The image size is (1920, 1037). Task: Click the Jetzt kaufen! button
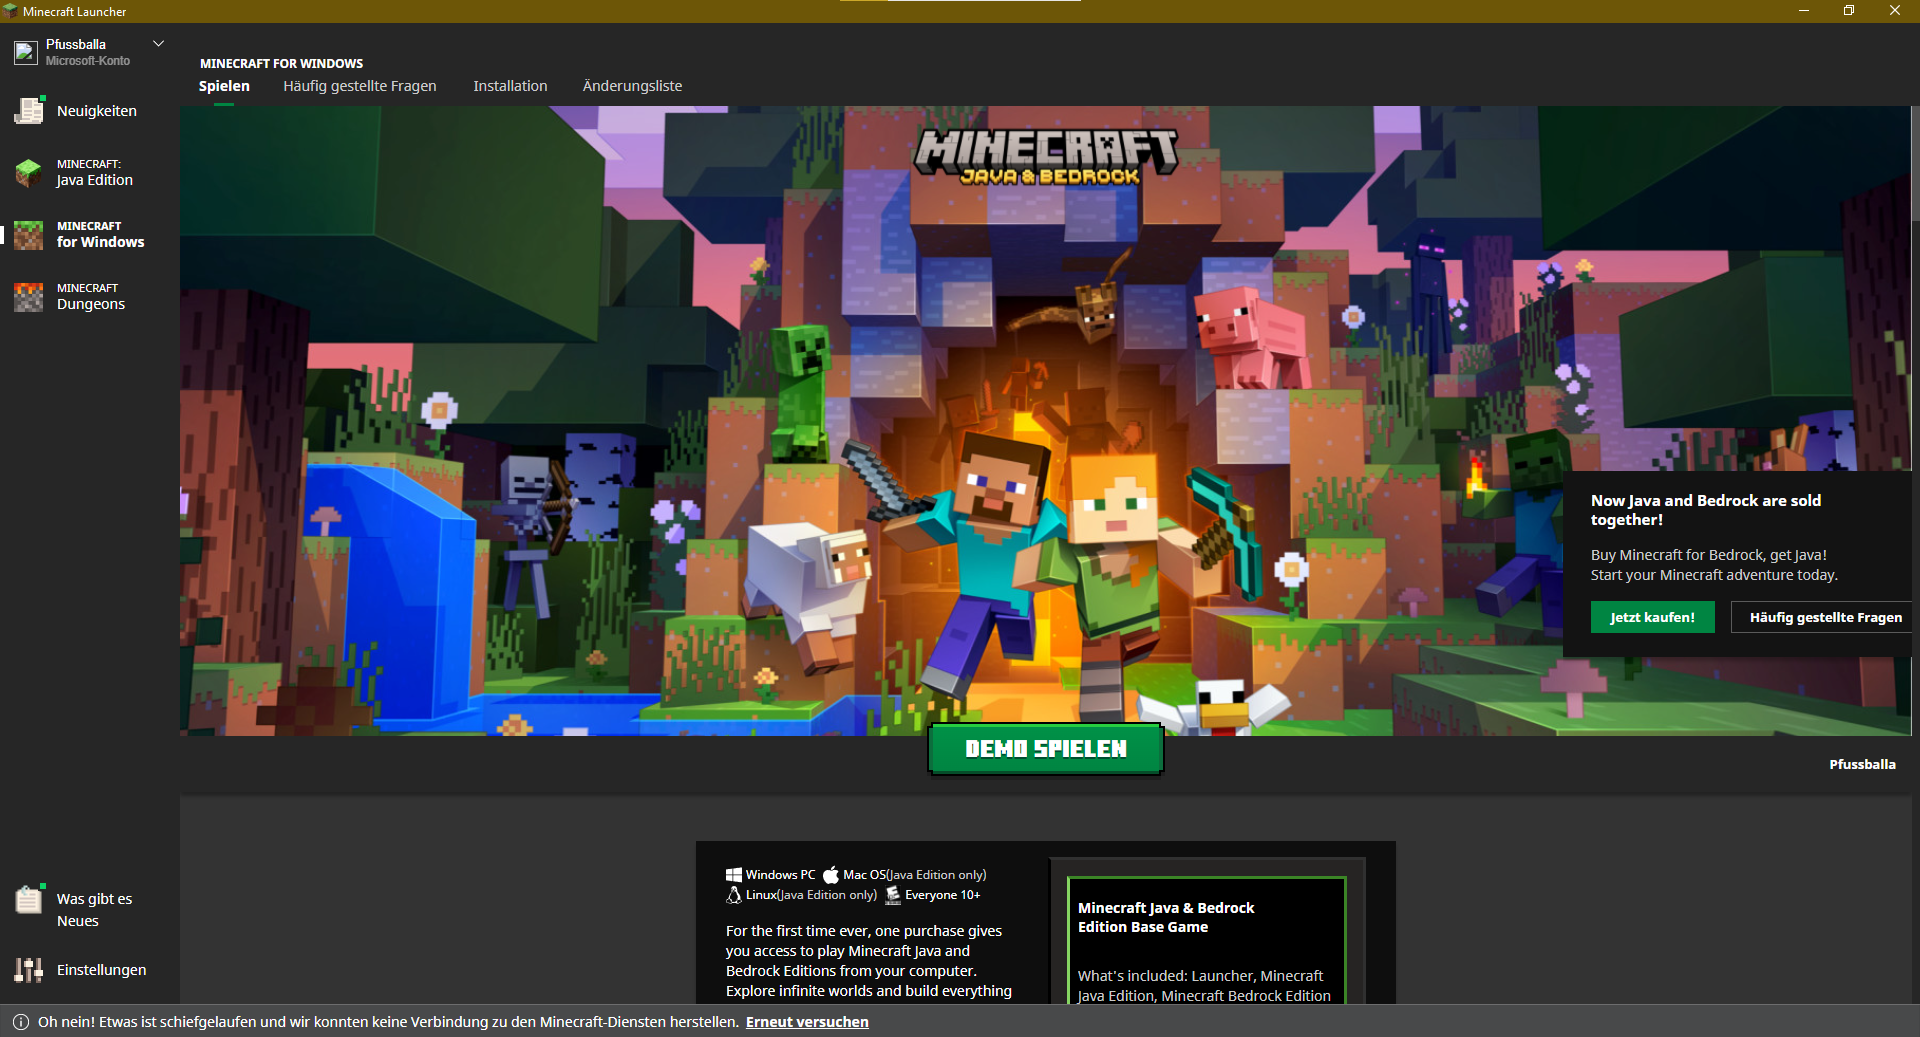[1652, 617]
